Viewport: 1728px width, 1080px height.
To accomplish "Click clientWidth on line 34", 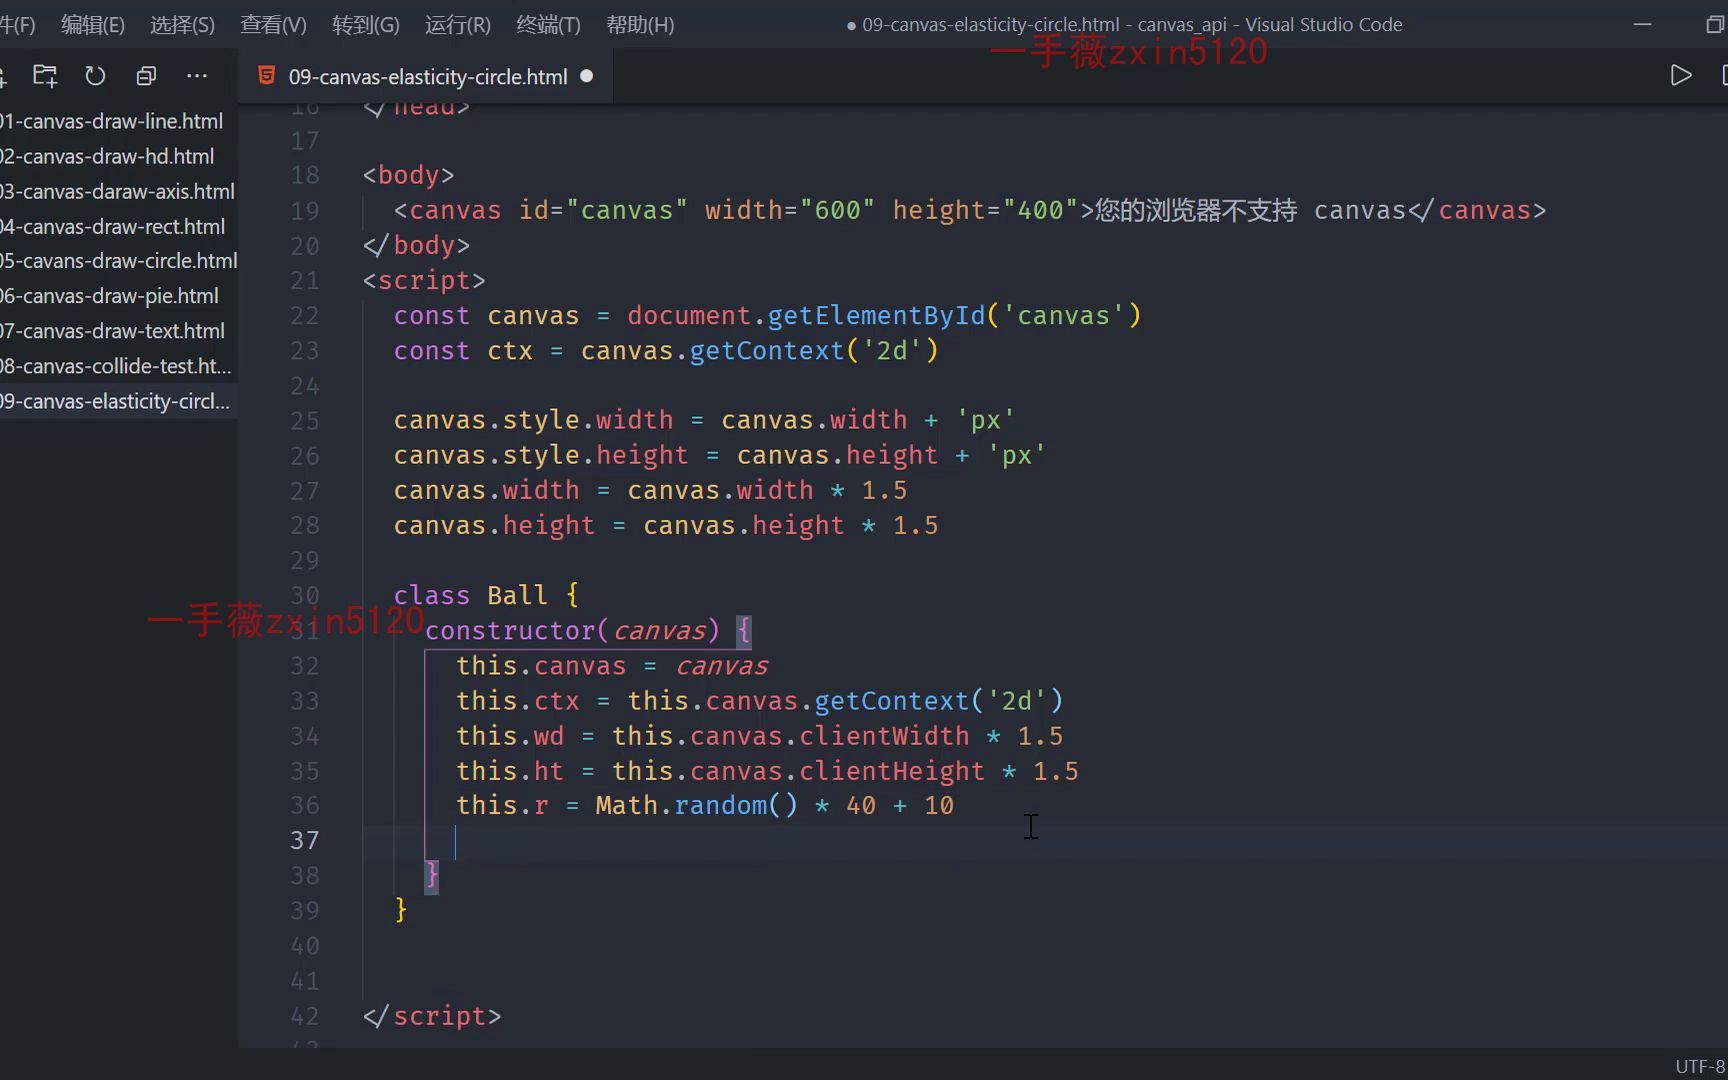I will coord(884,736).
